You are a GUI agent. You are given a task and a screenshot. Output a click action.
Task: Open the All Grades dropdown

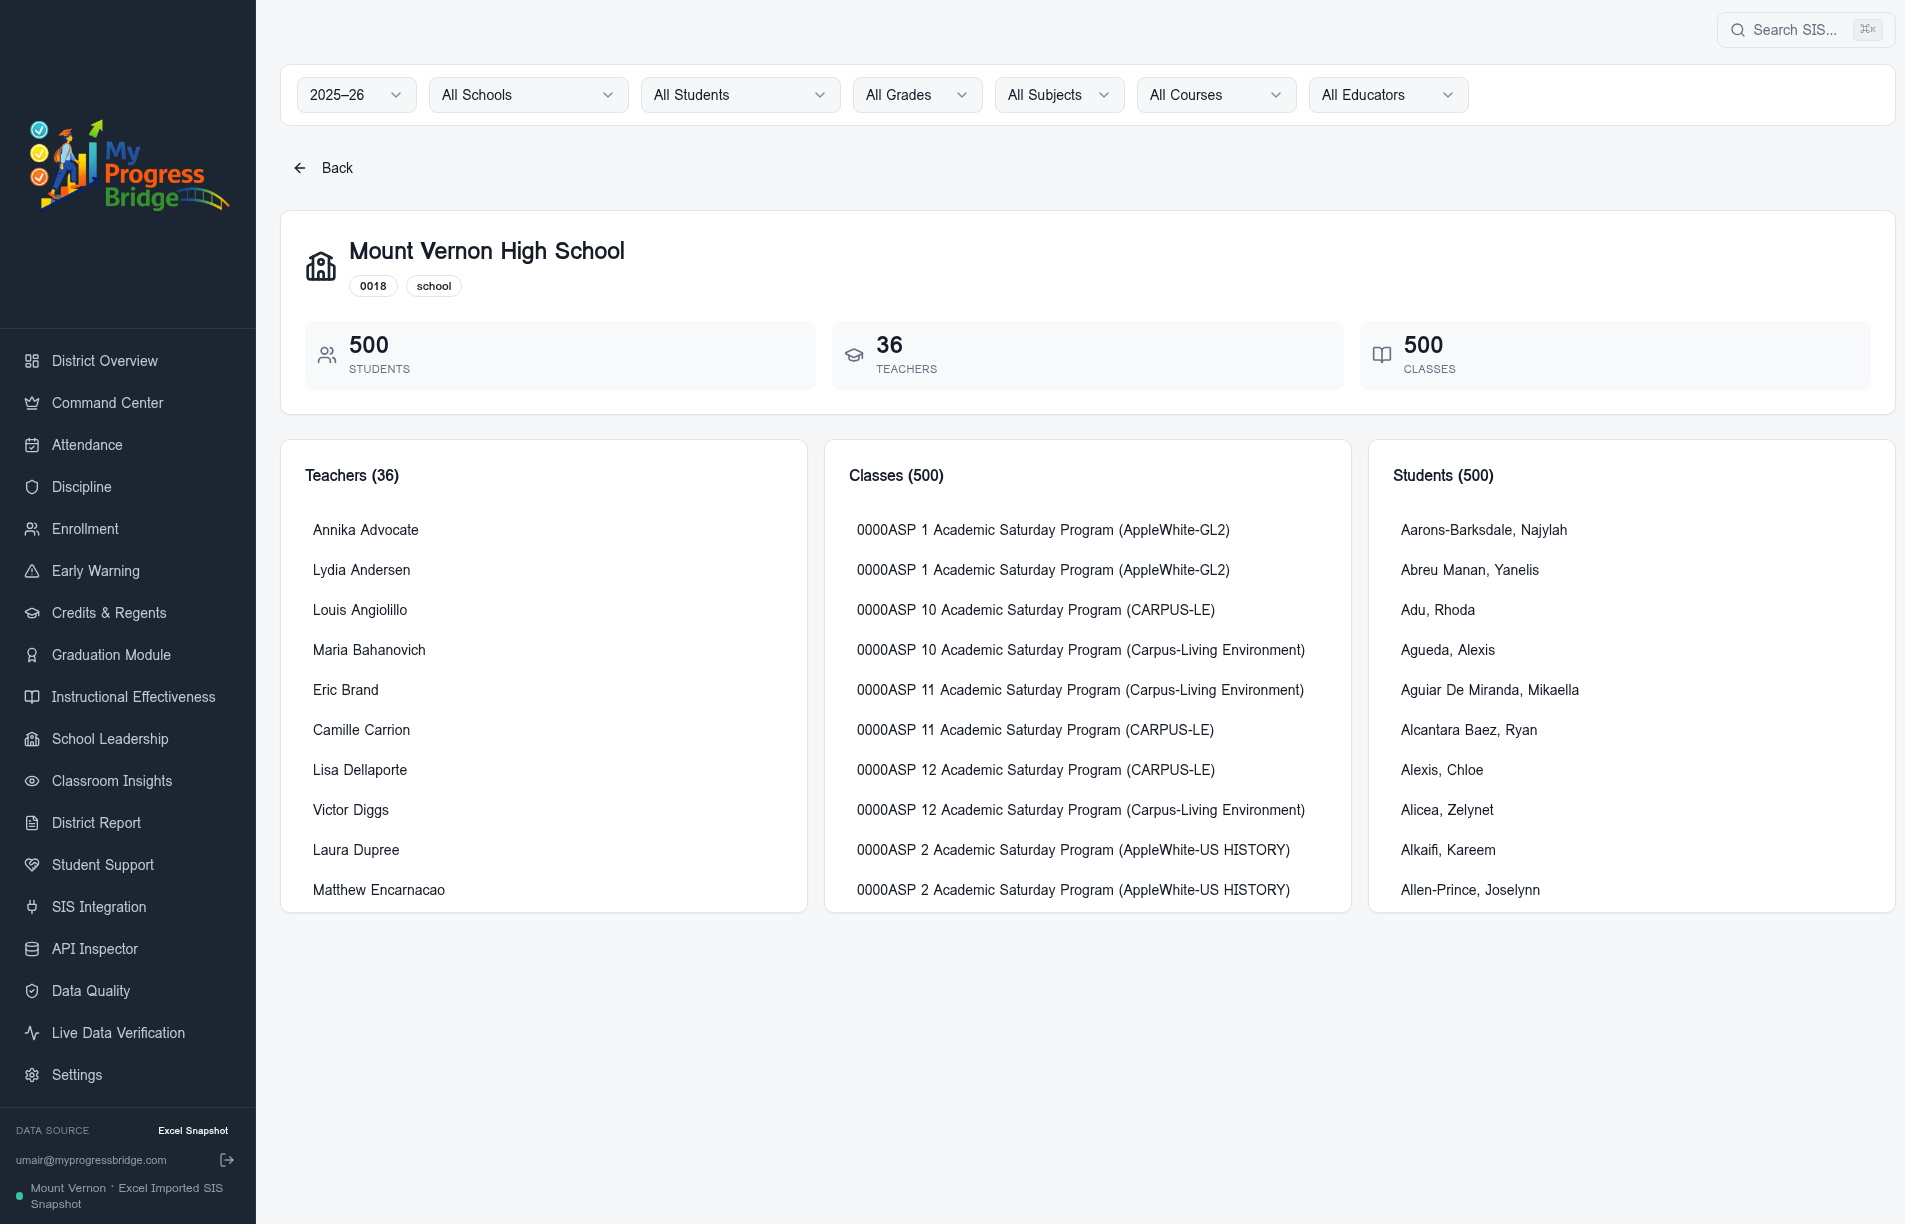coord(918,95)
